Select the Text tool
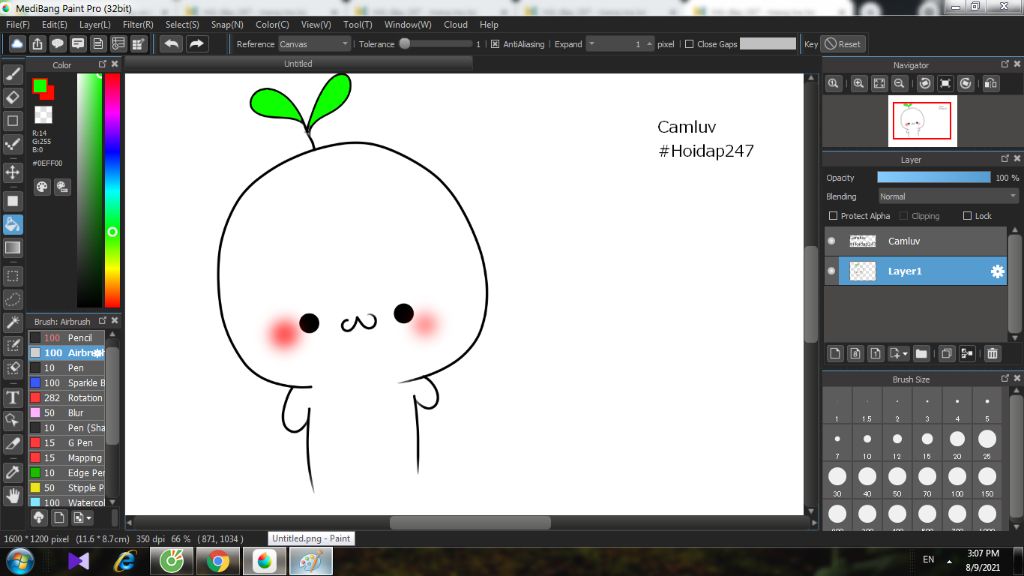This screenshot has height=576, width=1024. click(12, 397)
